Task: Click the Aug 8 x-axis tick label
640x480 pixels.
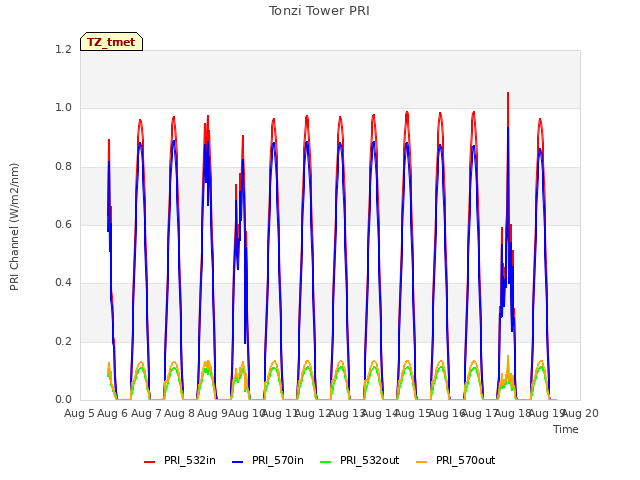Action: [x=180, y=413]
